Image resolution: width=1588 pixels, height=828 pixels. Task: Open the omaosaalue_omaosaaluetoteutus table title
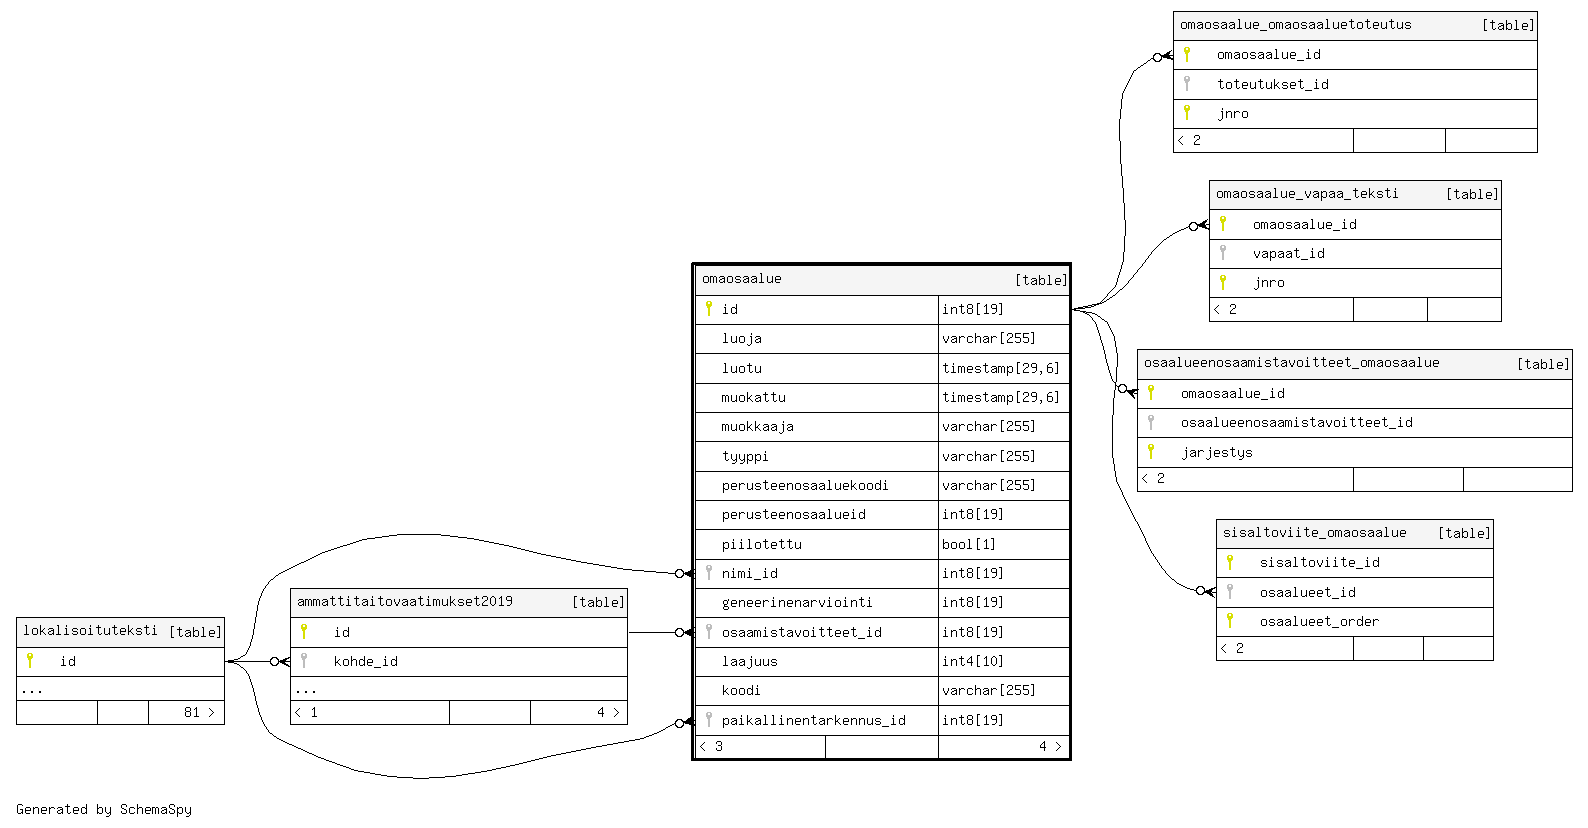[1296, 25]
